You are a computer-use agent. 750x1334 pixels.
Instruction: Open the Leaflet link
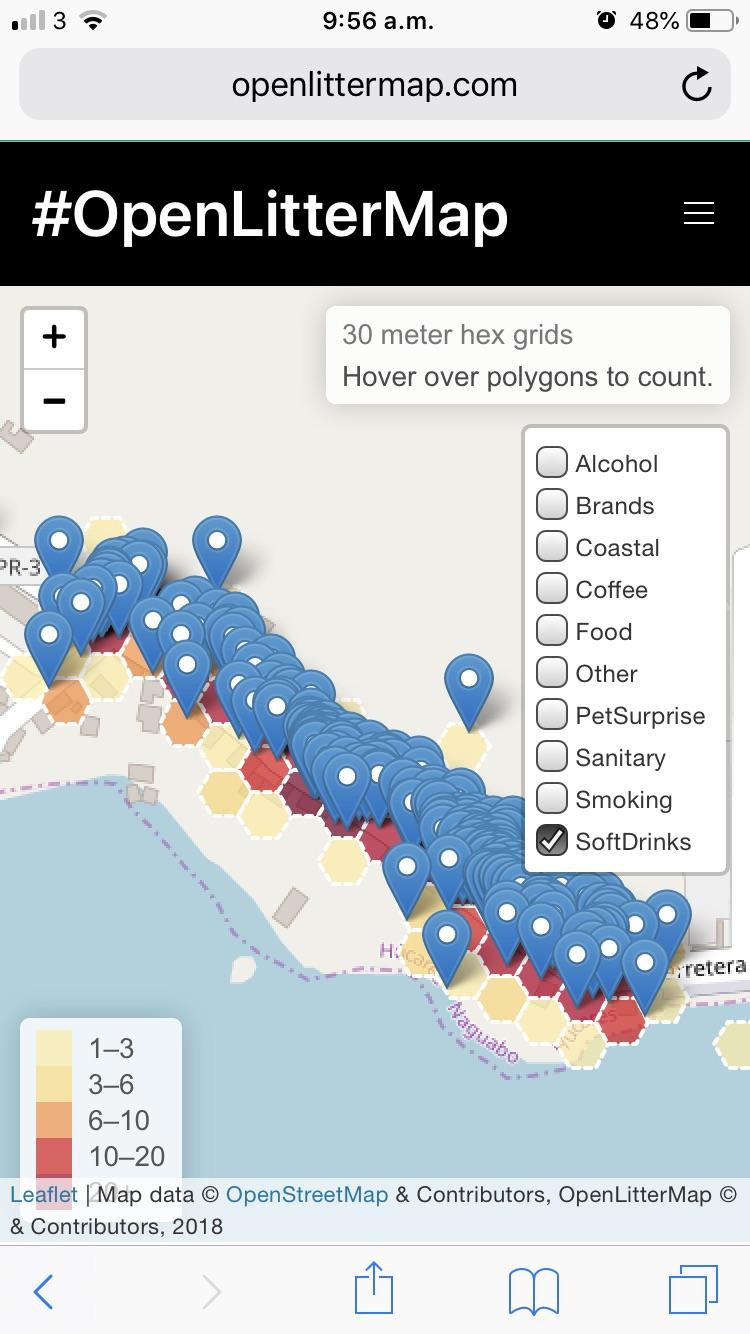pos(43,1194)
